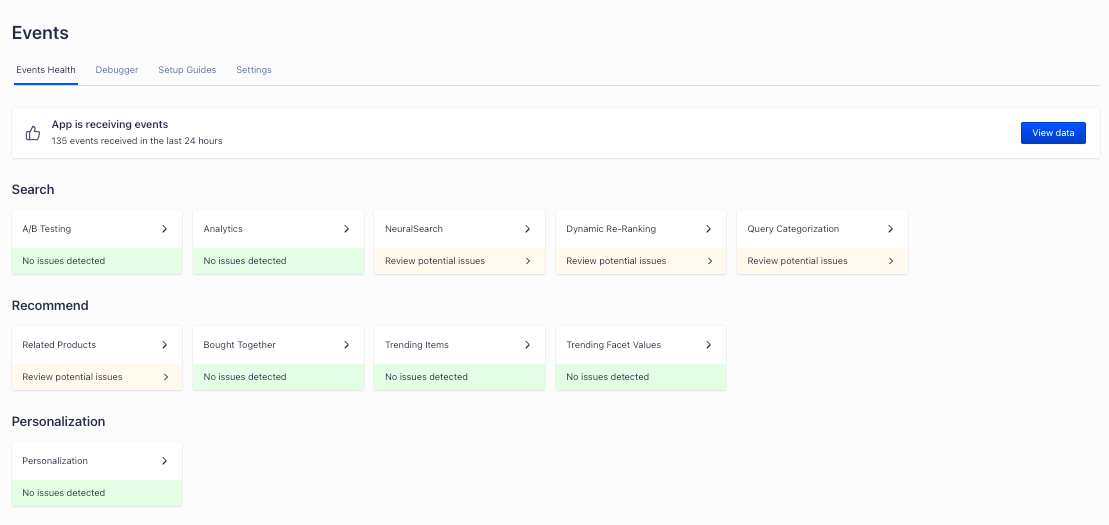Click the Analytics No issues detected status

[245, 261]
